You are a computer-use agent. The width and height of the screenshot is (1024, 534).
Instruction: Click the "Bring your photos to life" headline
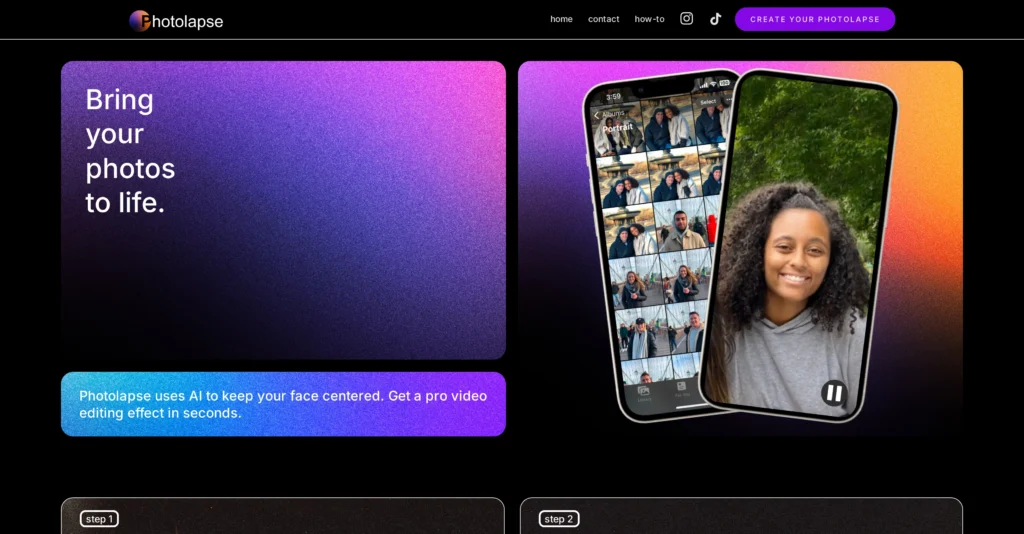click(x=130, y=151)
